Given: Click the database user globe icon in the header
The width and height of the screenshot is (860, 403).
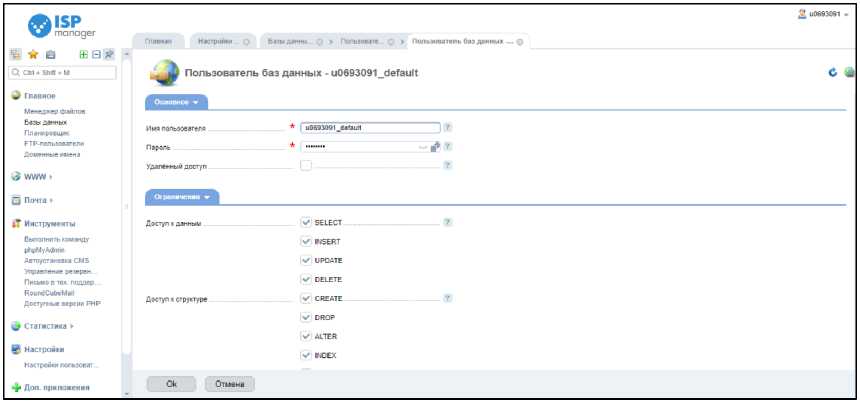Looking at the screenshot, I should (163, 72).
